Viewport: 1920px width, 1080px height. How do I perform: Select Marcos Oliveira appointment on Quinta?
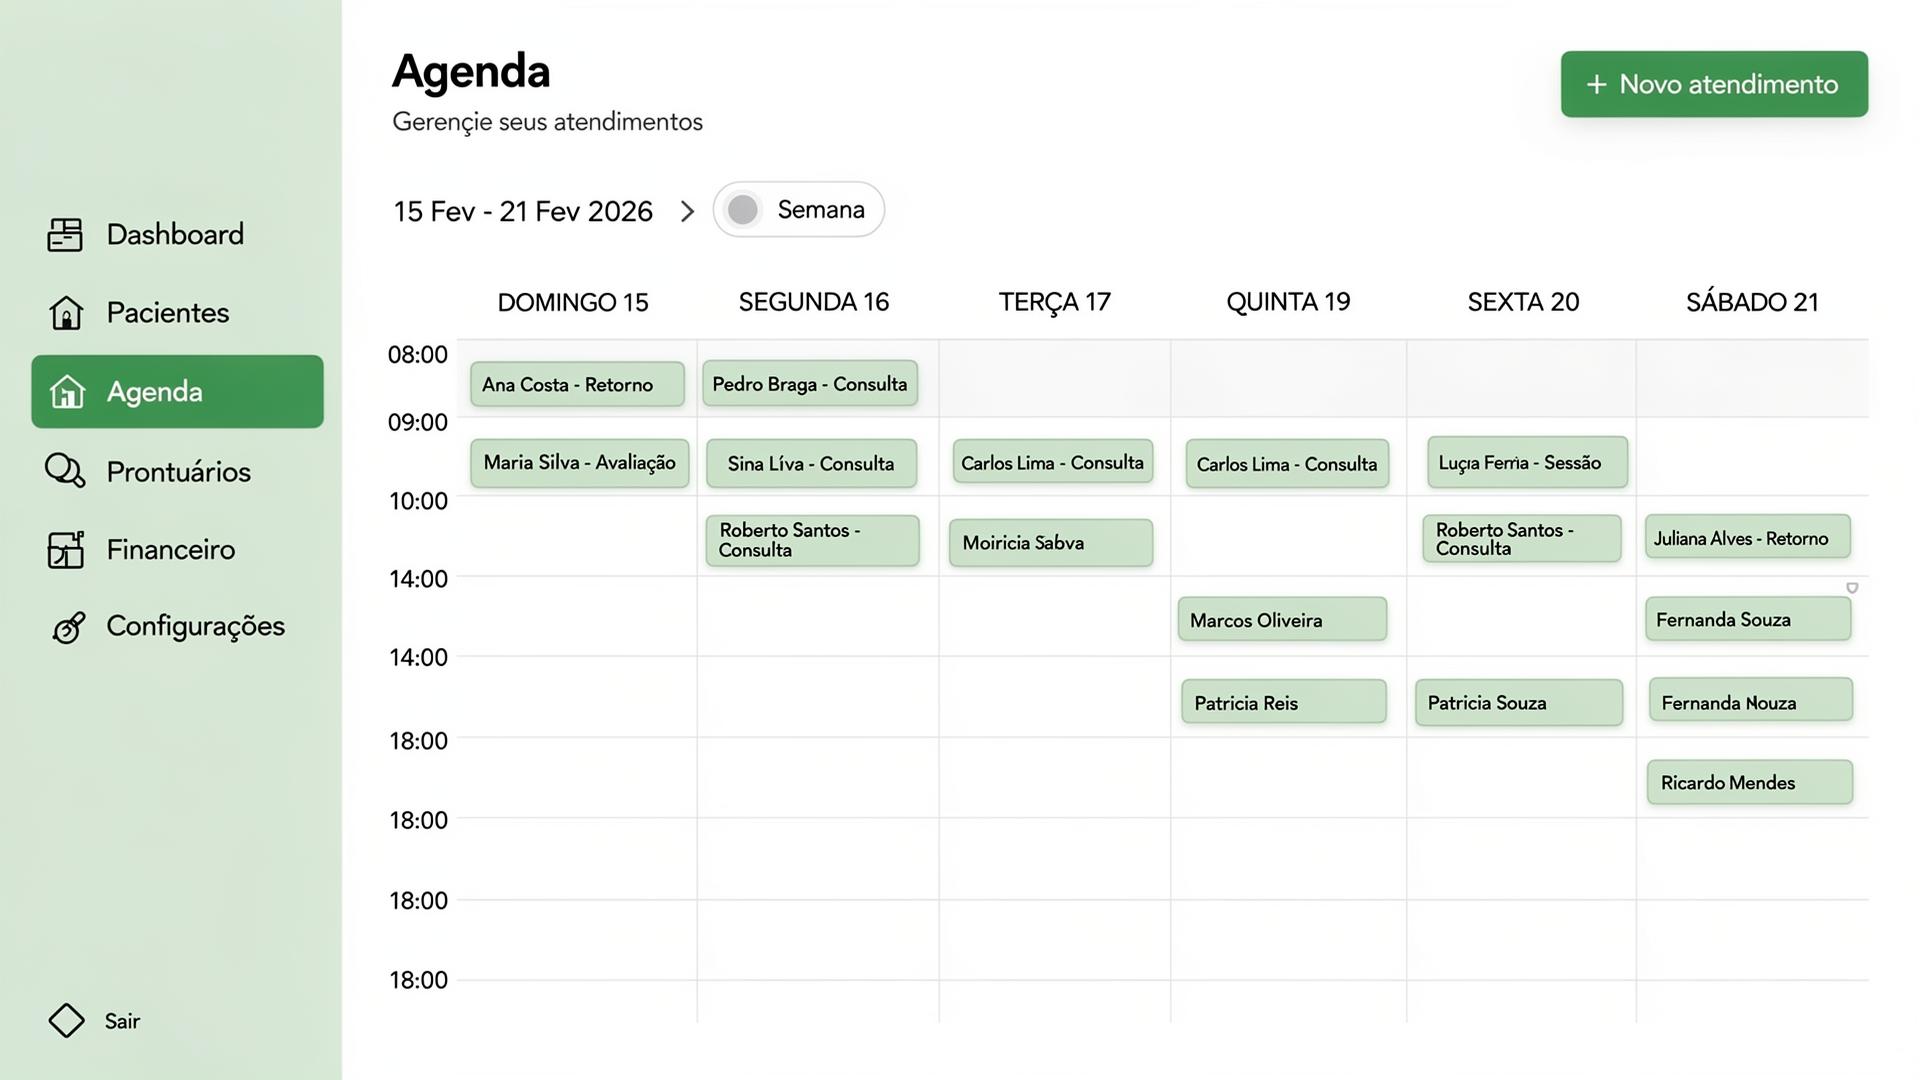point(1282,620)
